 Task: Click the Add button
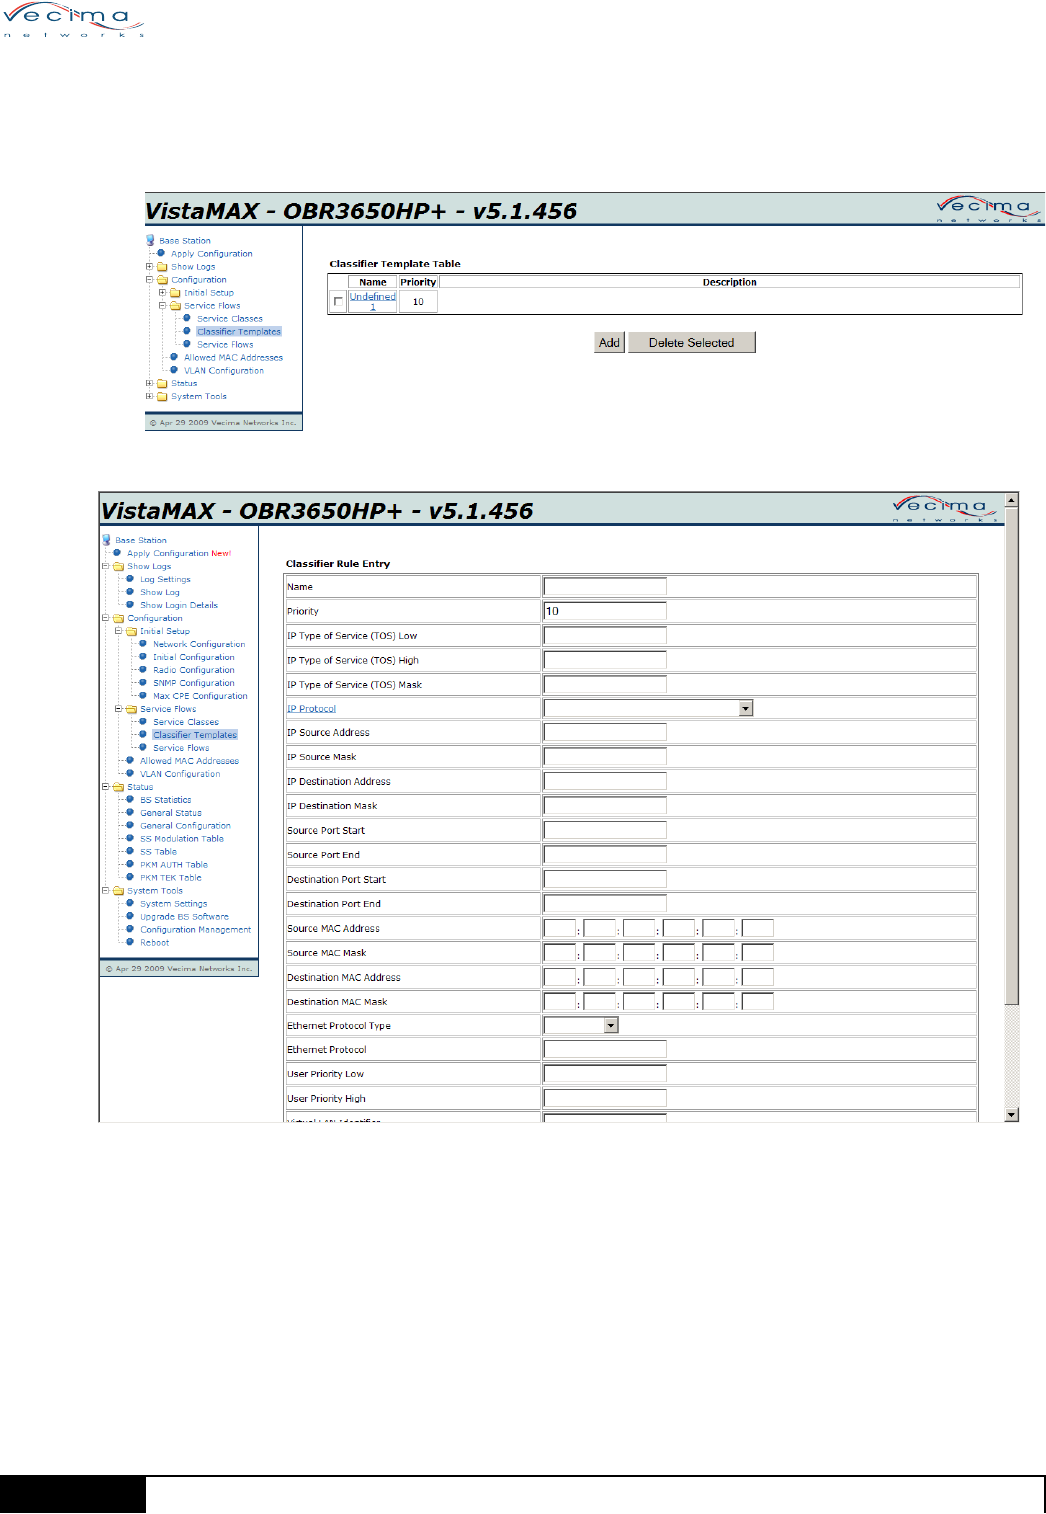[609, 343]
